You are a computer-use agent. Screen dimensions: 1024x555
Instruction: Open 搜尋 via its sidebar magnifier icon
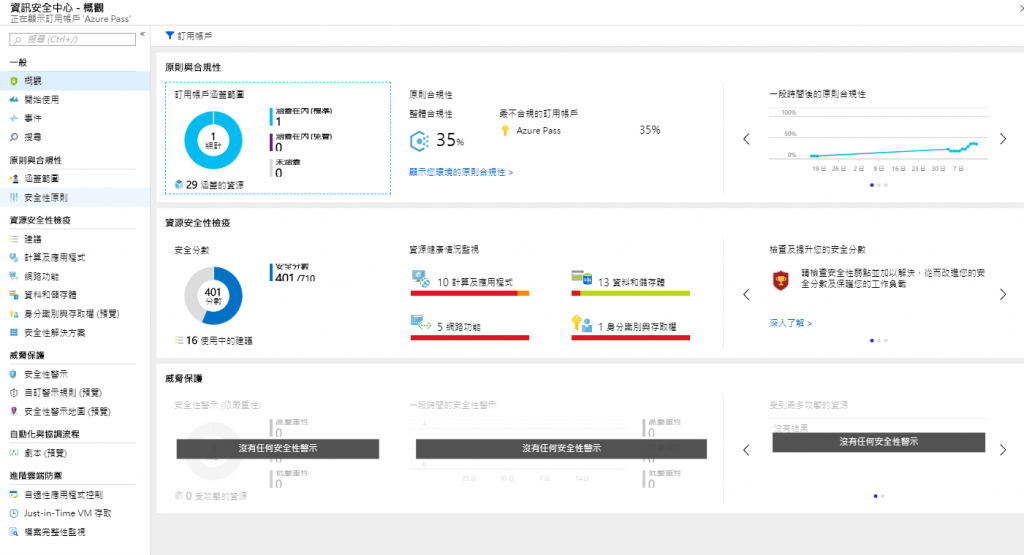tap(14, 137)
